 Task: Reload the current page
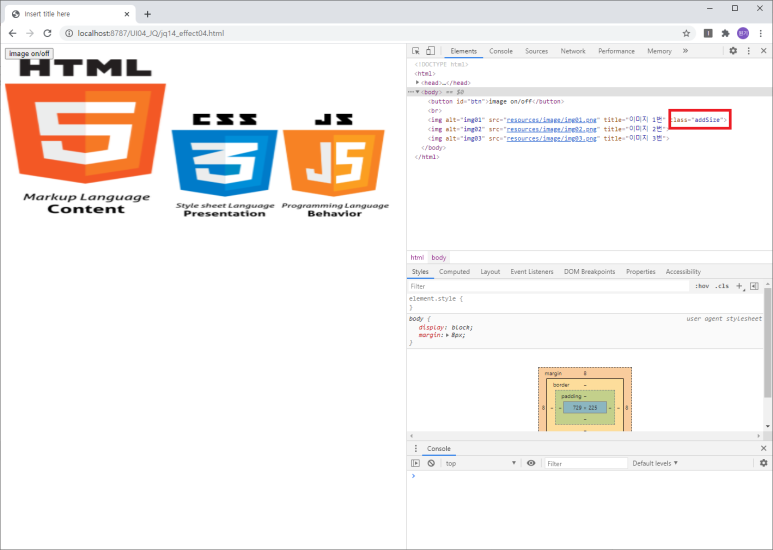(x=47, y=33)
